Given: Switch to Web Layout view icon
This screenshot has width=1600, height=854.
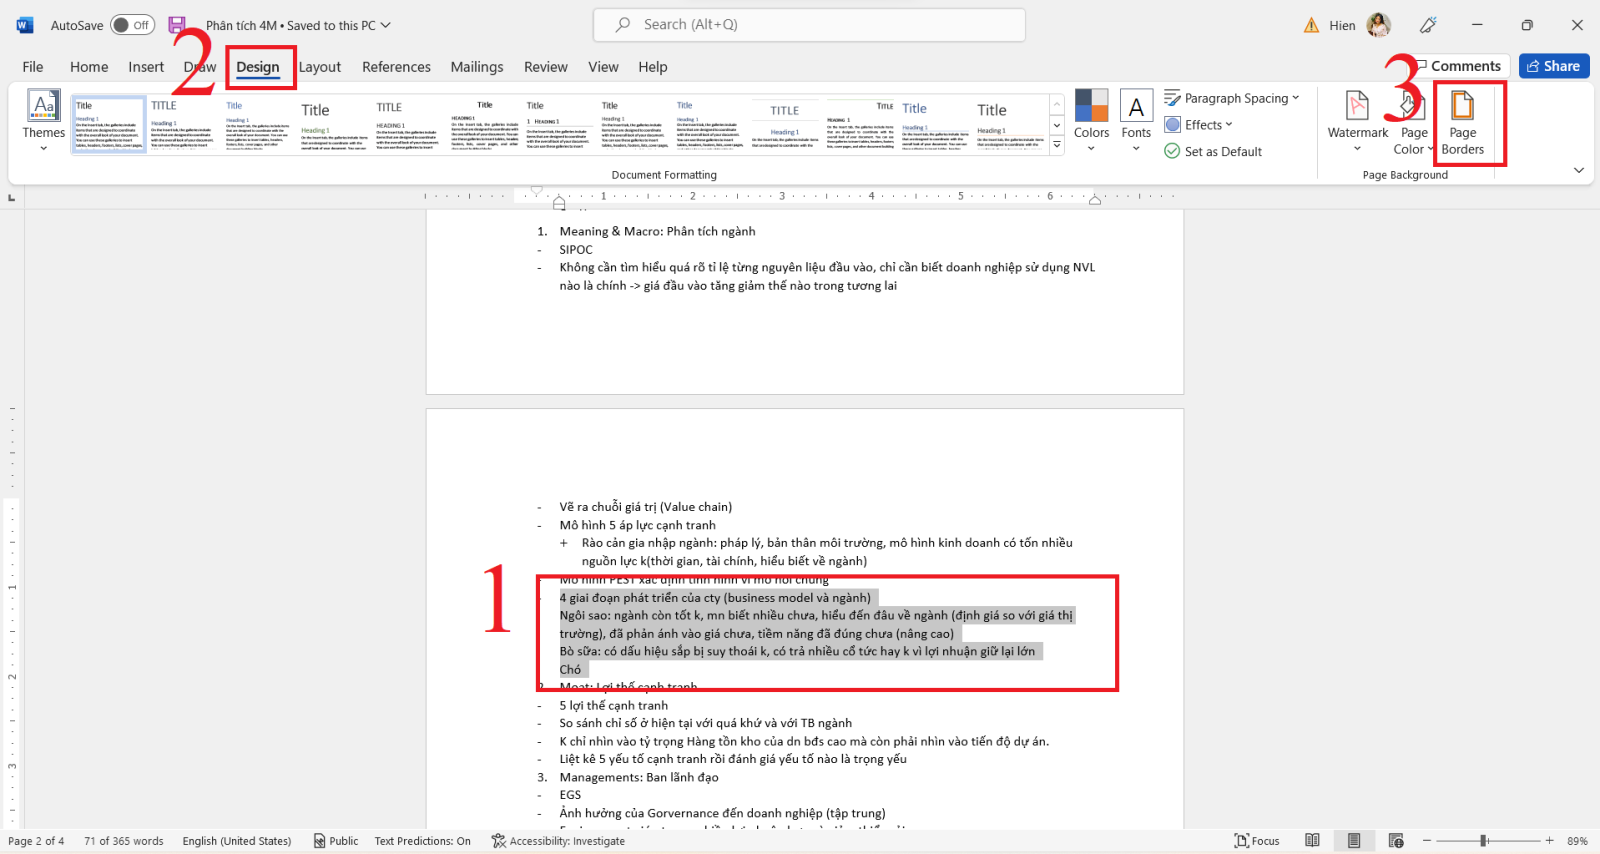Looking at the screenshot, I should coord(1396,841).
